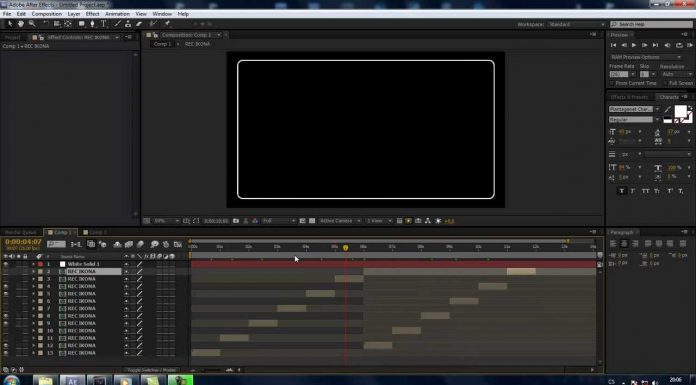Check the From Current Time checkbox
This screenshot has height=385, width=696.
[612, 83]
